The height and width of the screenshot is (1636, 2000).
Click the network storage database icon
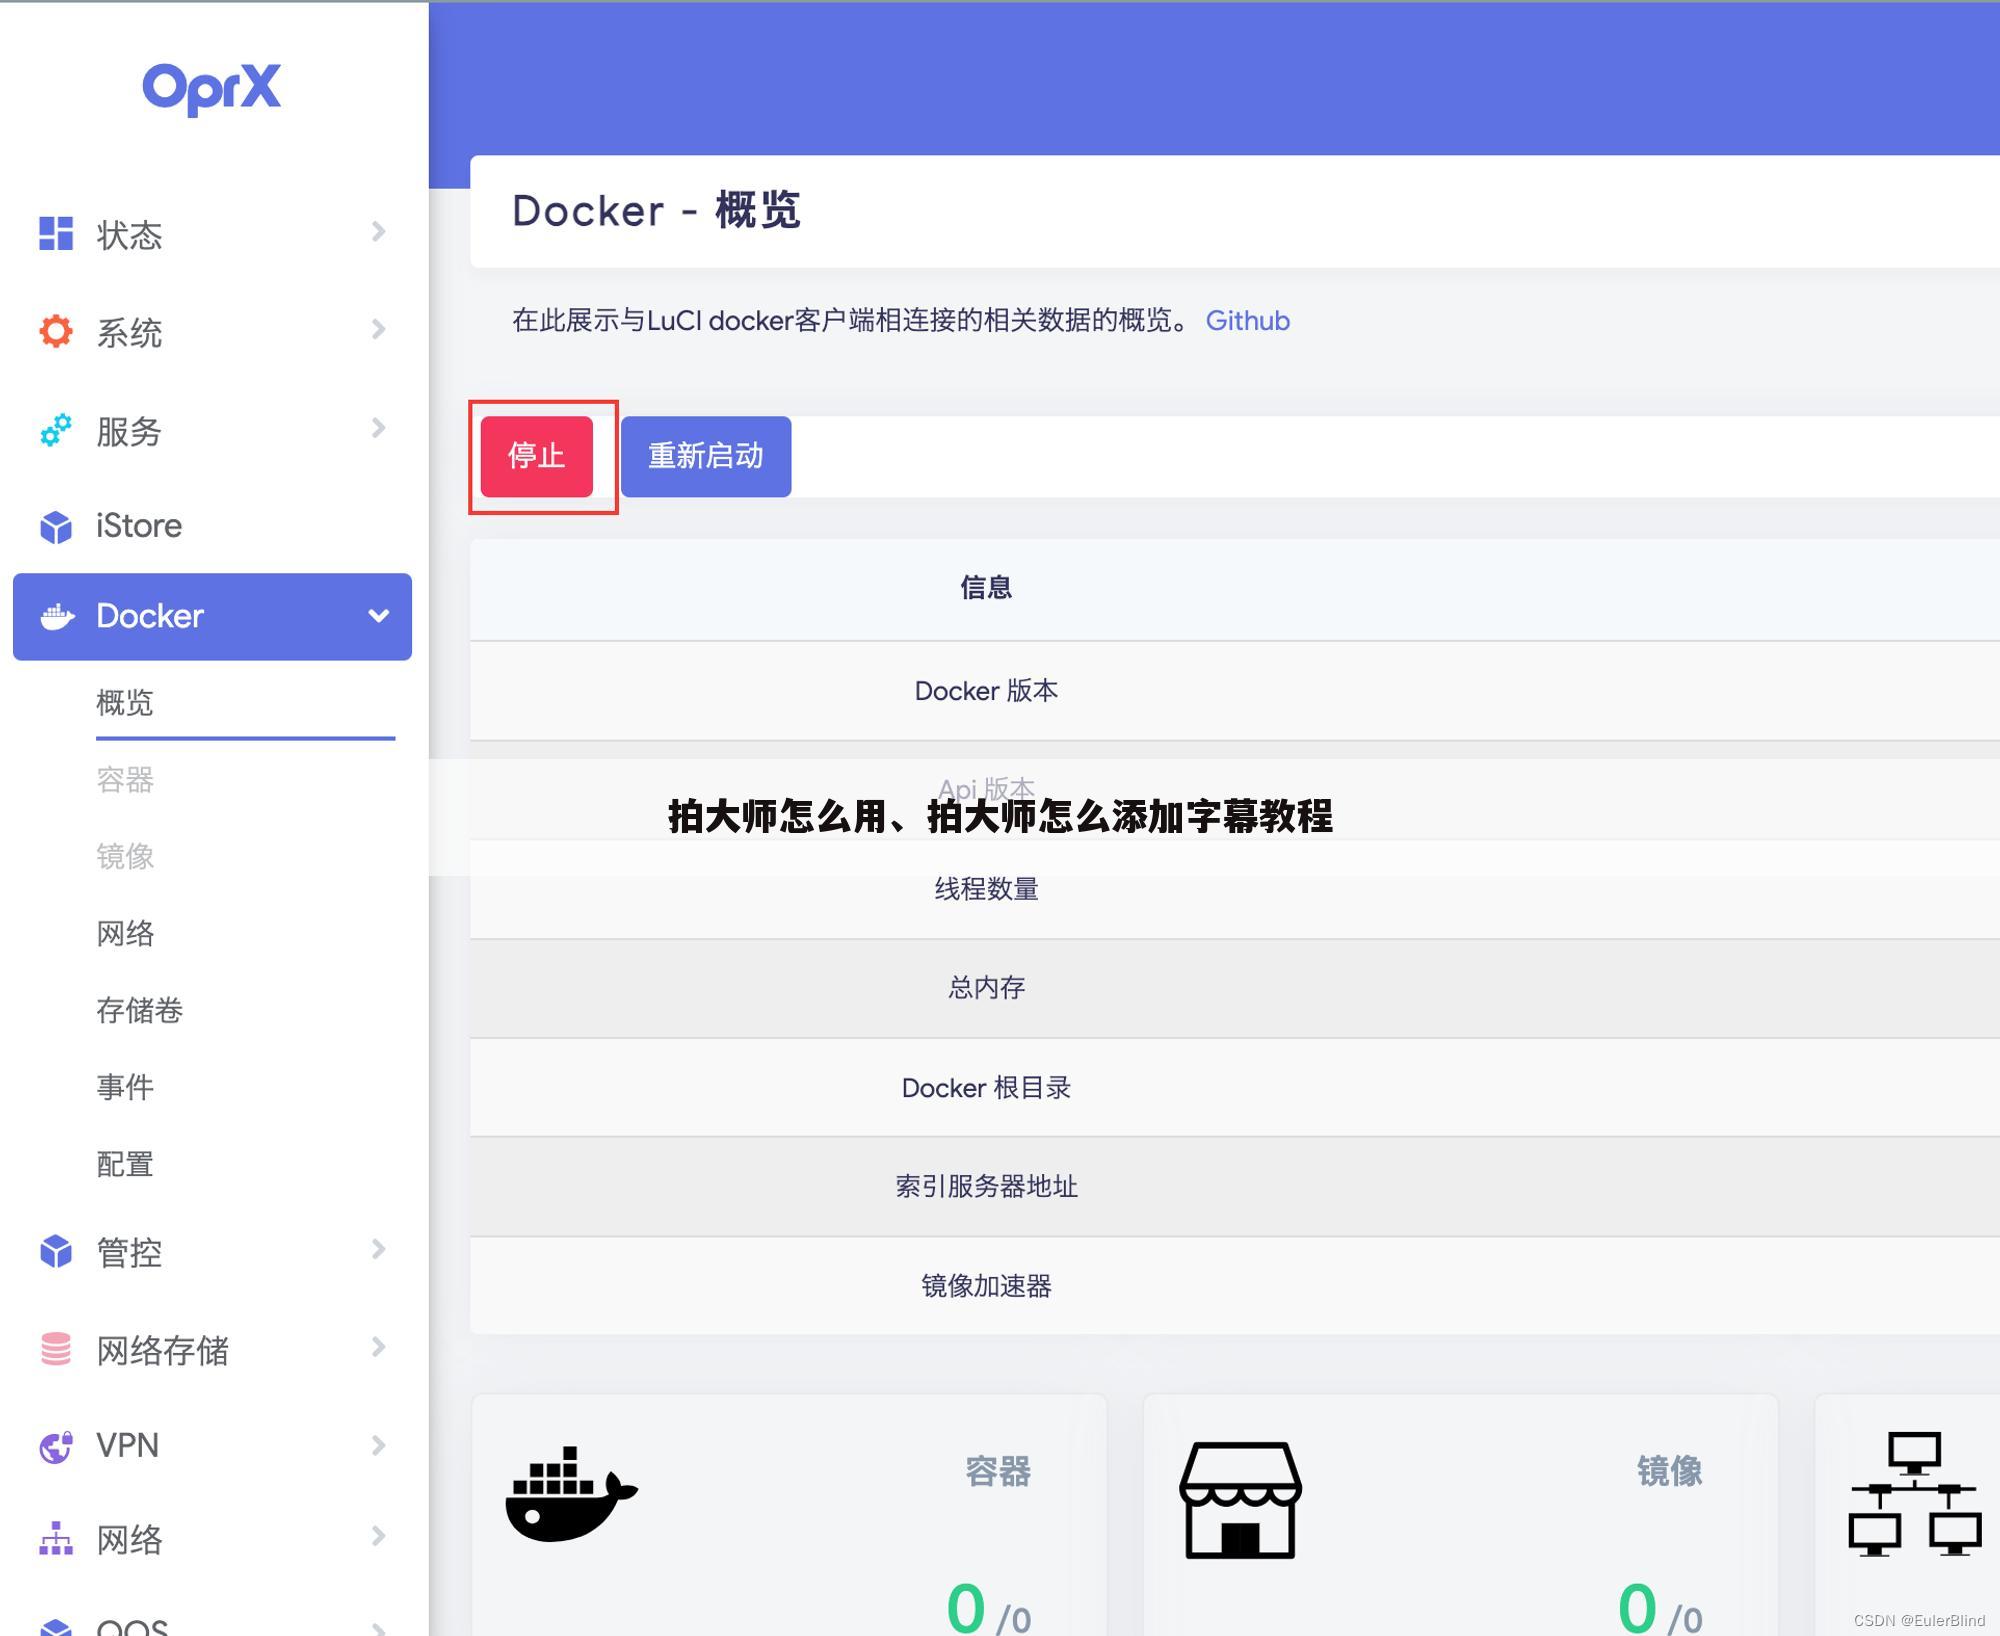click(x=56, y=1348)
